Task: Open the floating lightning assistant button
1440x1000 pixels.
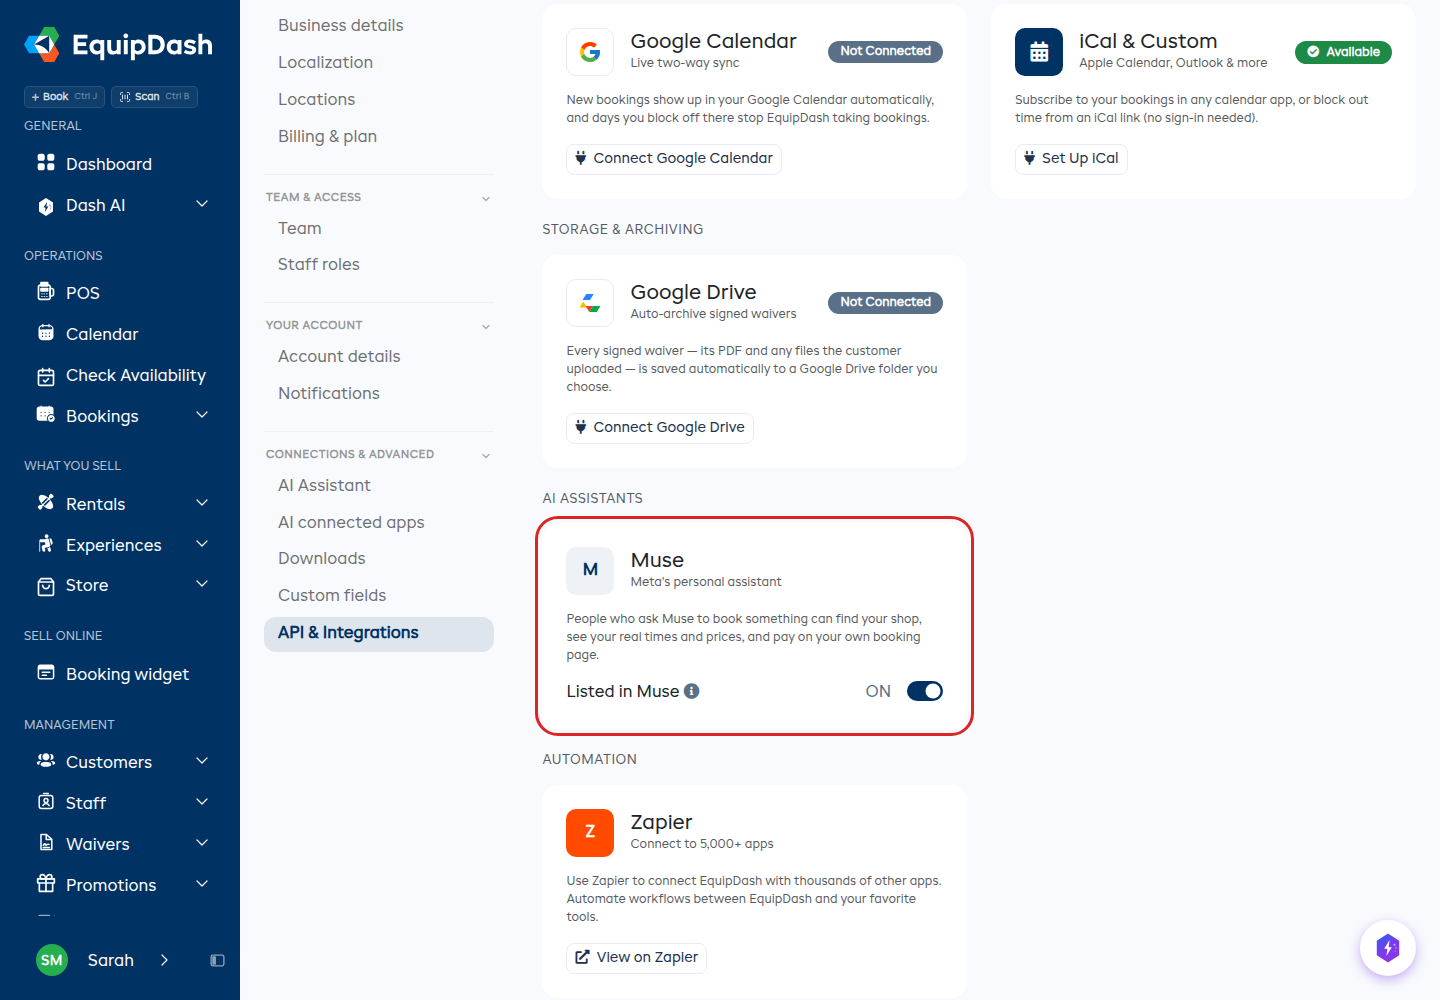Action: [x=1388, y=947]
